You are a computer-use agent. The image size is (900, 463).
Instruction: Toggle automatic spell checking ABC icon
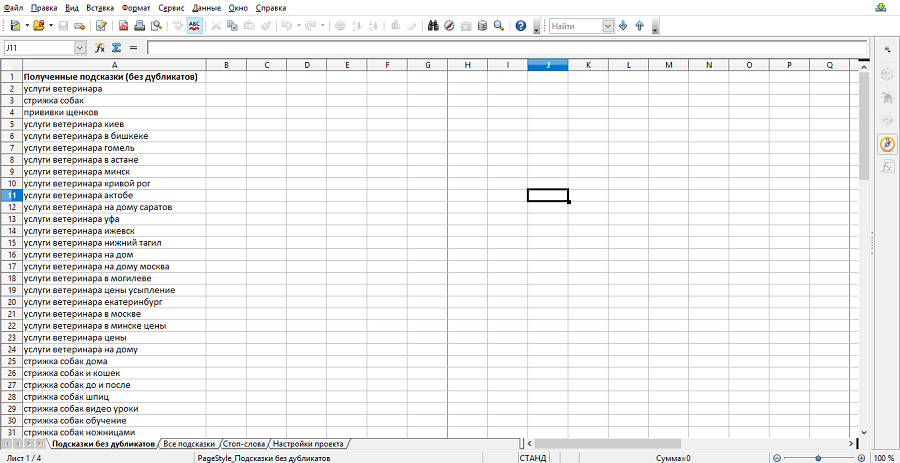[x=195, y=26]
